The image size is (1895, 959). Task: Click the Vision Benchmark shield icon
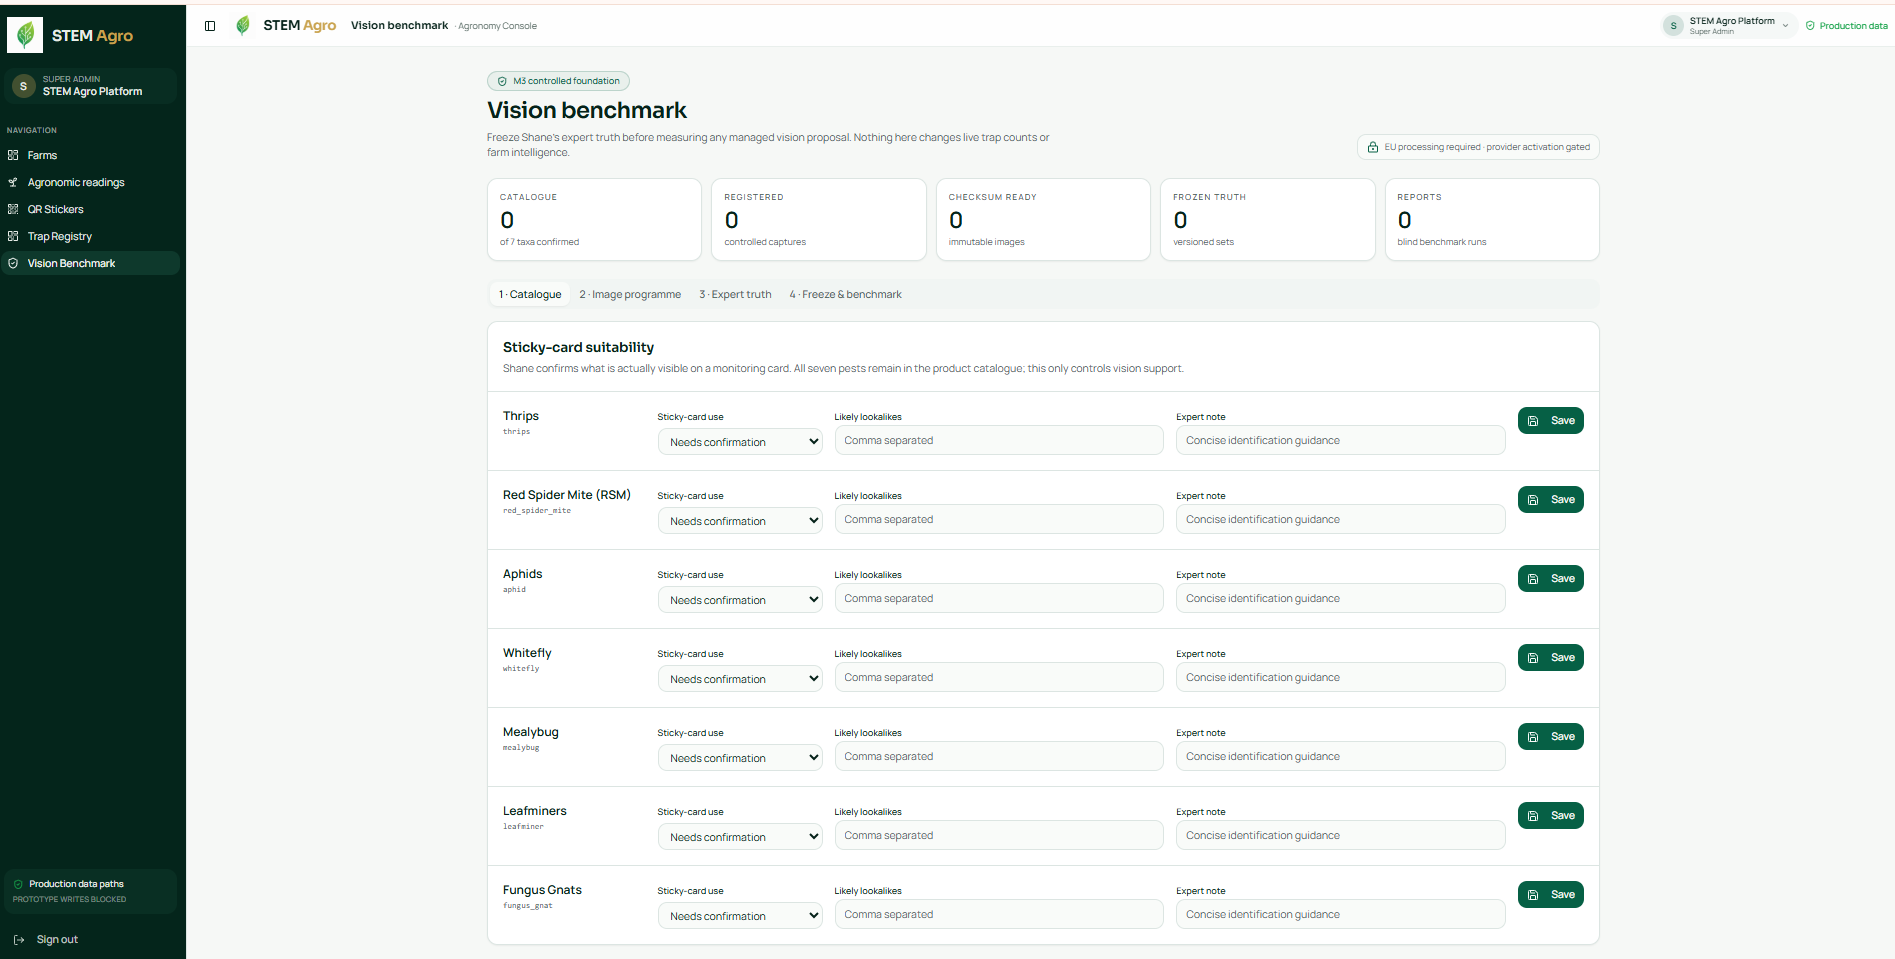13,263
